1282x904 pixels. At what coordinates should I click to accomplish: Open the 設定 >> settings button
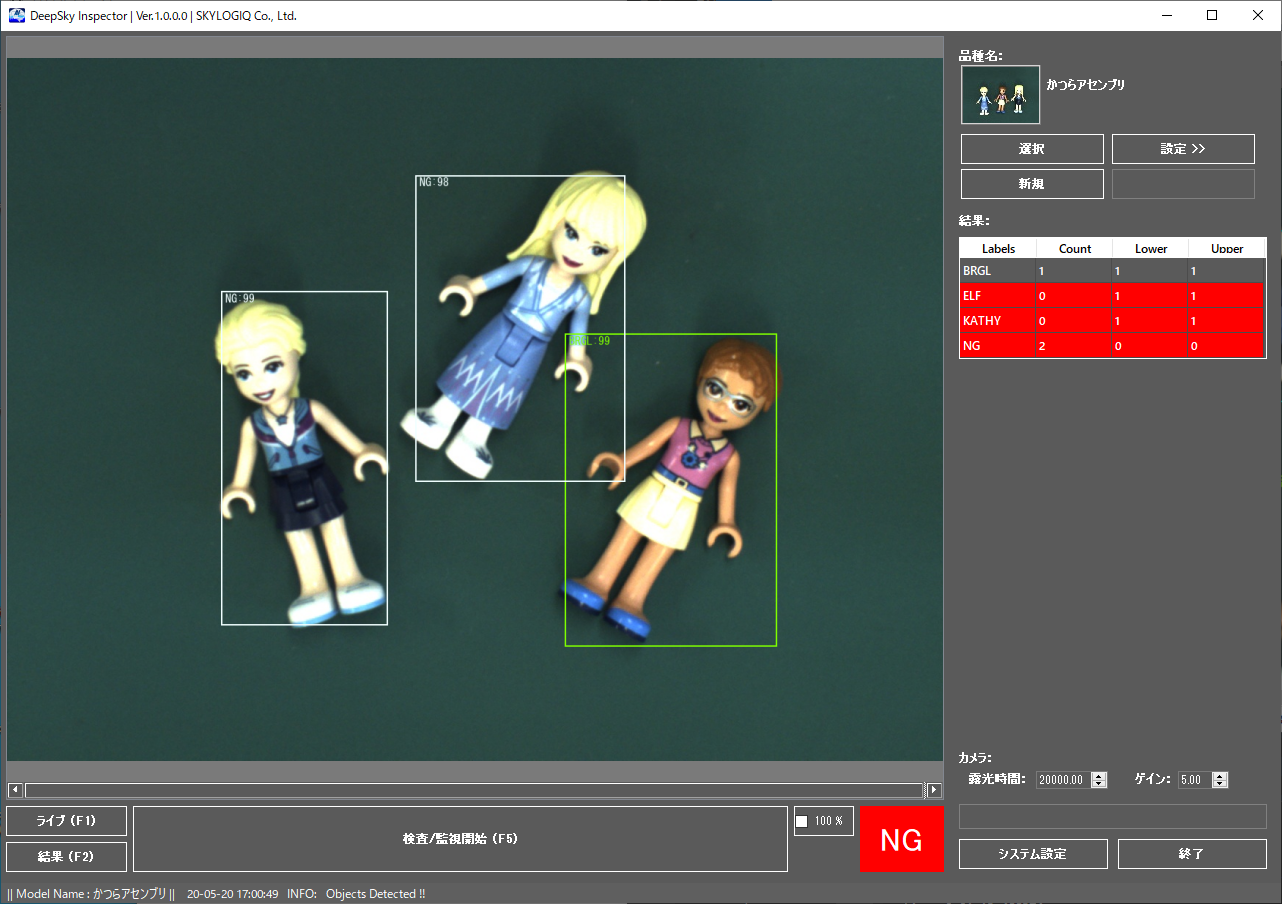[x=1183, y=149]
